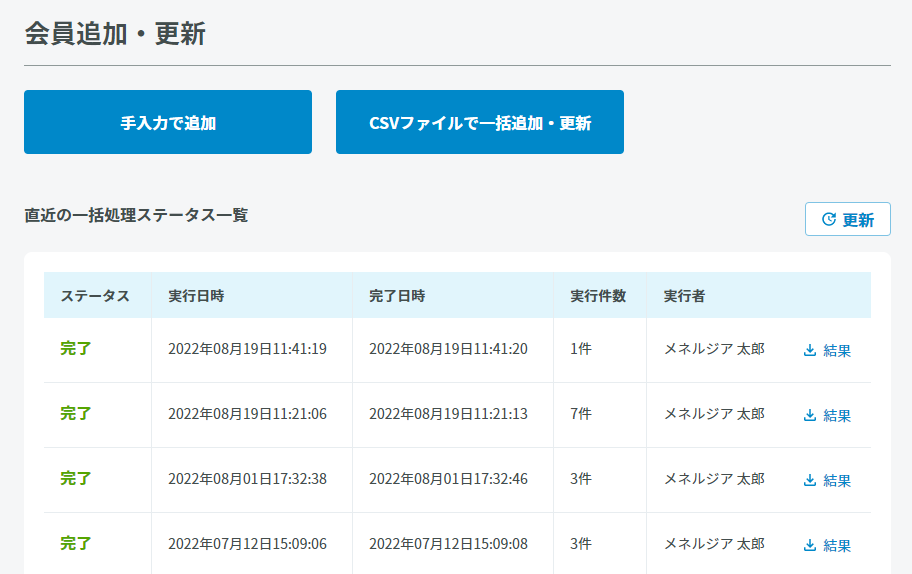Select the 実行者 column header
The image size is (912, 574).
pyautogui.click(x=685, y=296)
